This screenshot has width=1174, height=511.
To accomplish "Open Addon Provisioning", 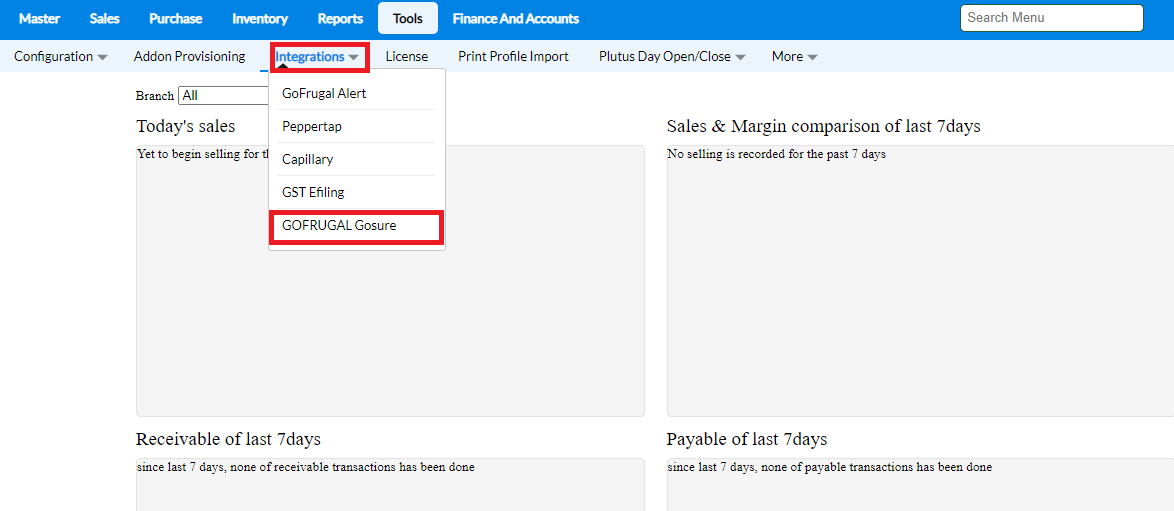I will pos(189,57).
